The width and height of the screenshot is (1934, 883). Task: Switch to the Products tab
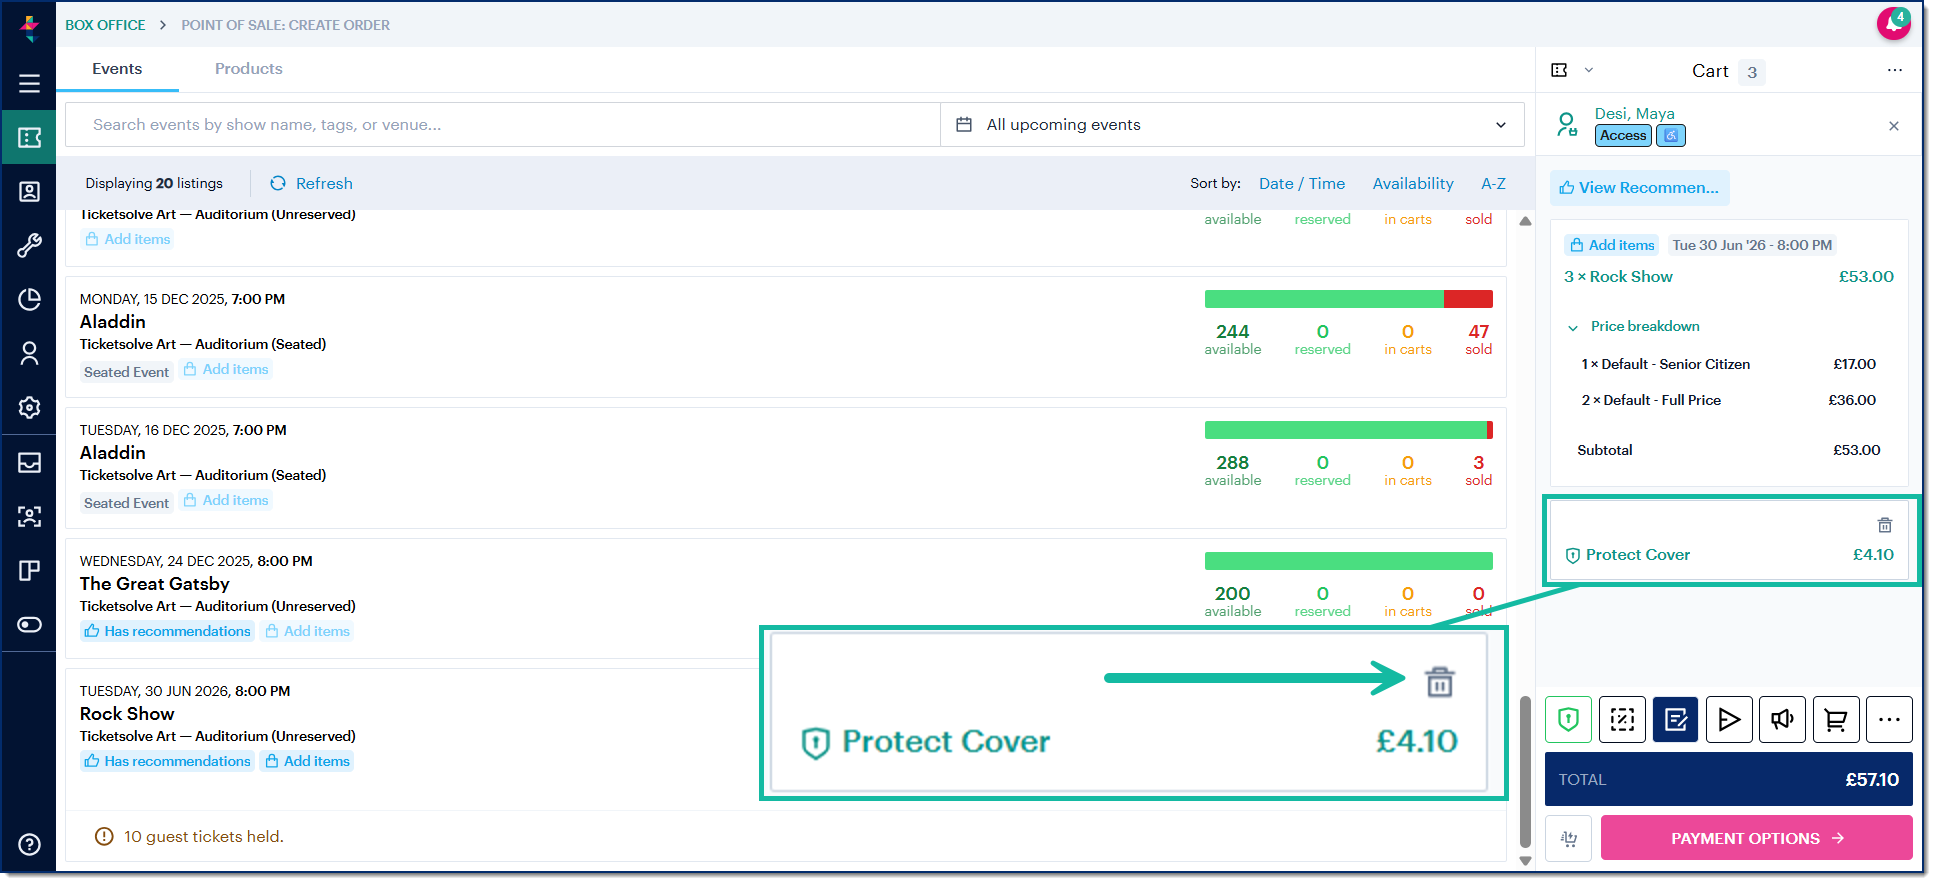248,69
